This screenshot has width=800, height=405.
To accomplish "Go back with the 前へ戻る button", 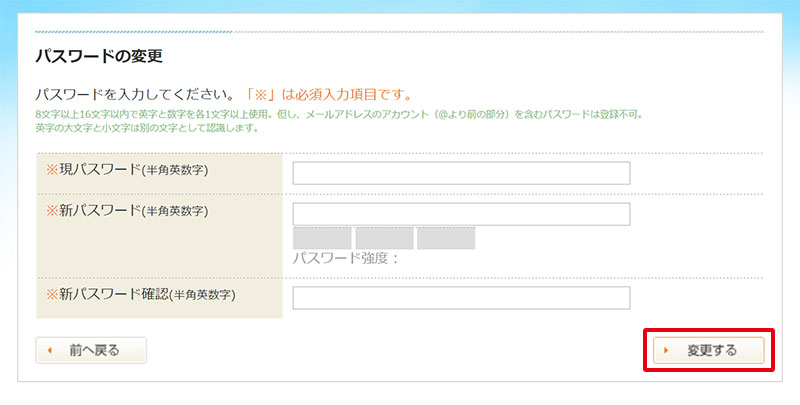I will point(91,350).
